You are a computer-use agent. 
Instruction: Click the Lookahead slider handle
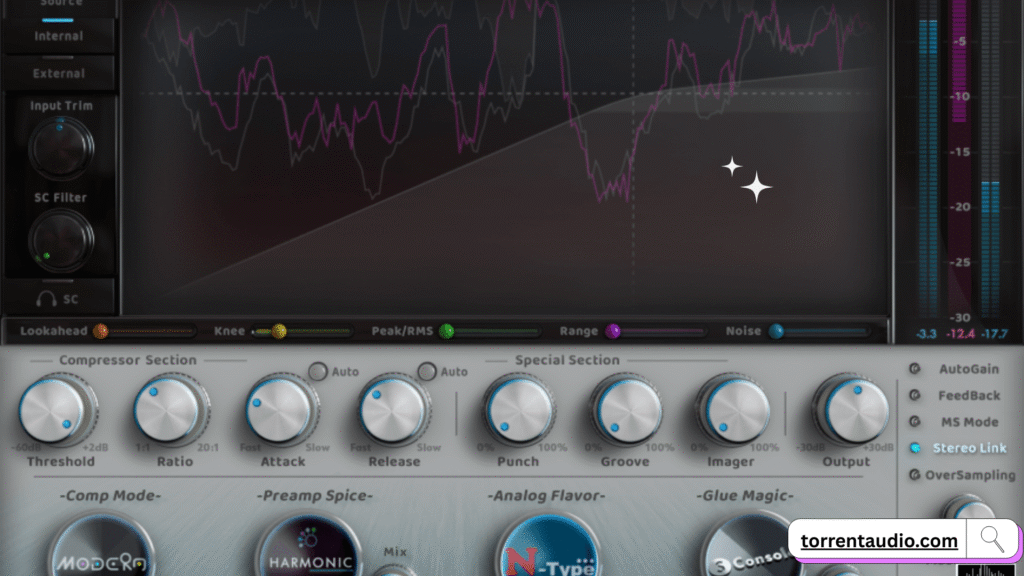pyautogui.click(x=100, y=331)
